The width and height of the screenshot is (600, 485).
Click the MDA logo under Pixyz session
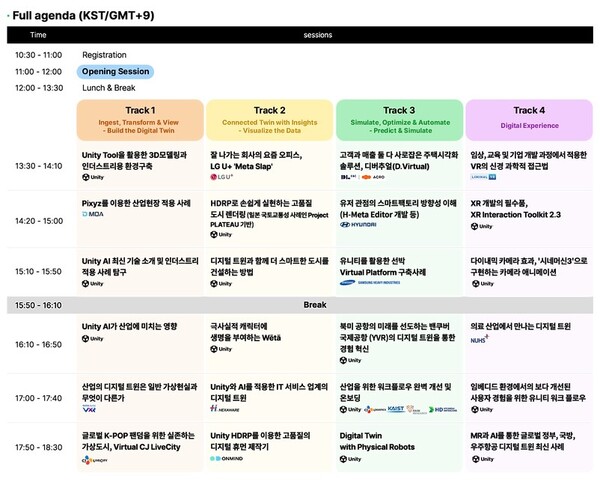(x=92, y=214)
